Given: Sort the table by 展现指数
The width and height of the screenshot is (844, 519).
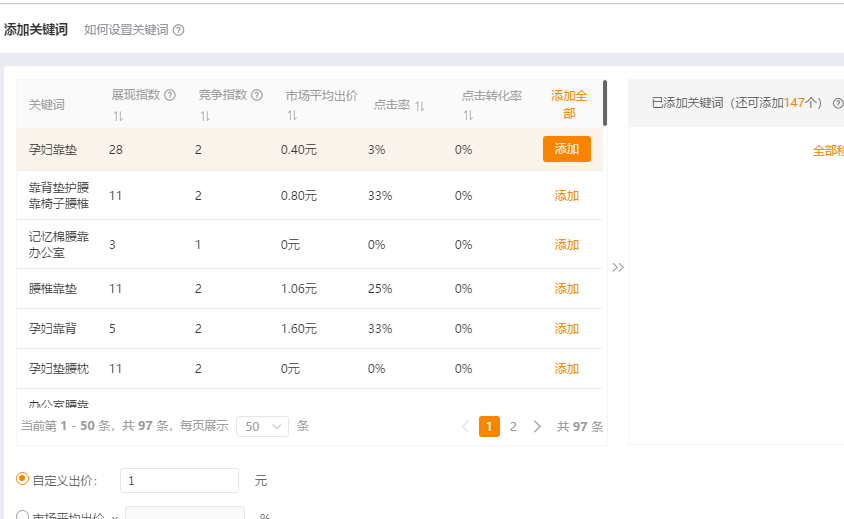Looking at the screenshot, I should pyautogui.click(x=118, y=116).
